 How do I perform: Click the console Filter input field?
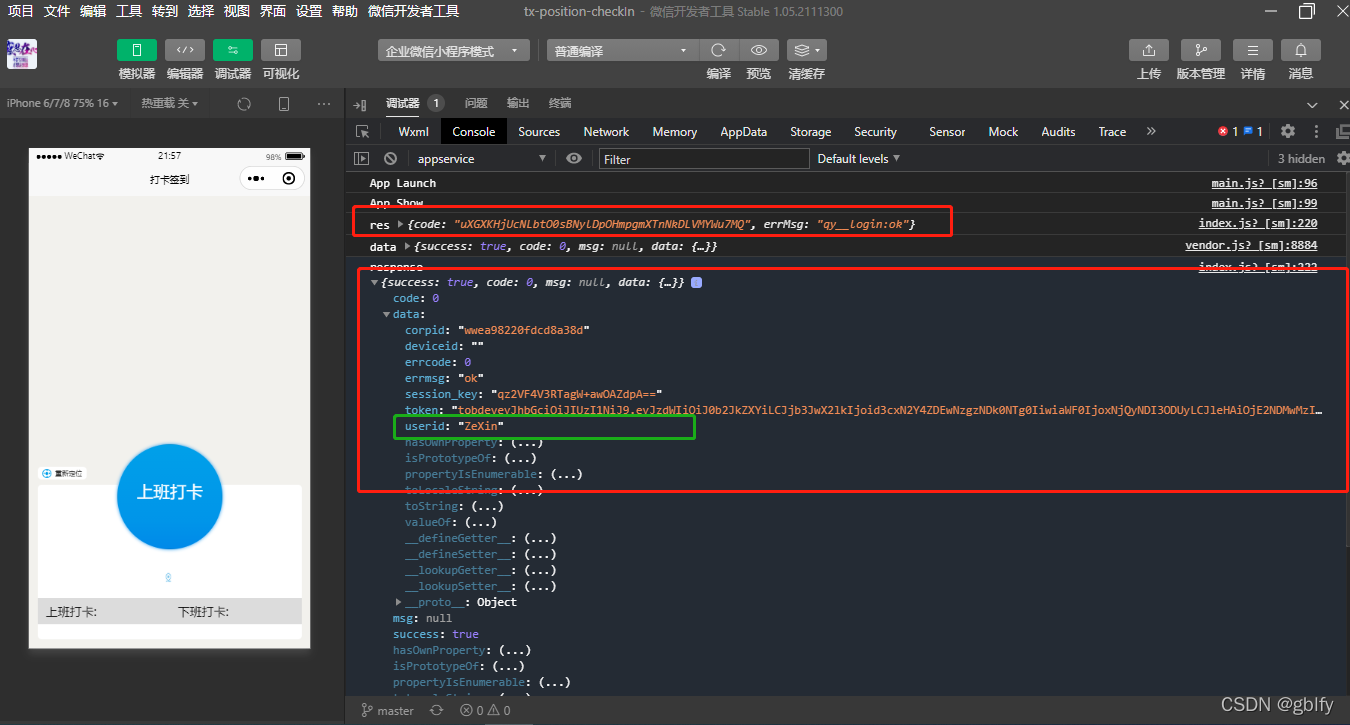(x=704, y=158)
